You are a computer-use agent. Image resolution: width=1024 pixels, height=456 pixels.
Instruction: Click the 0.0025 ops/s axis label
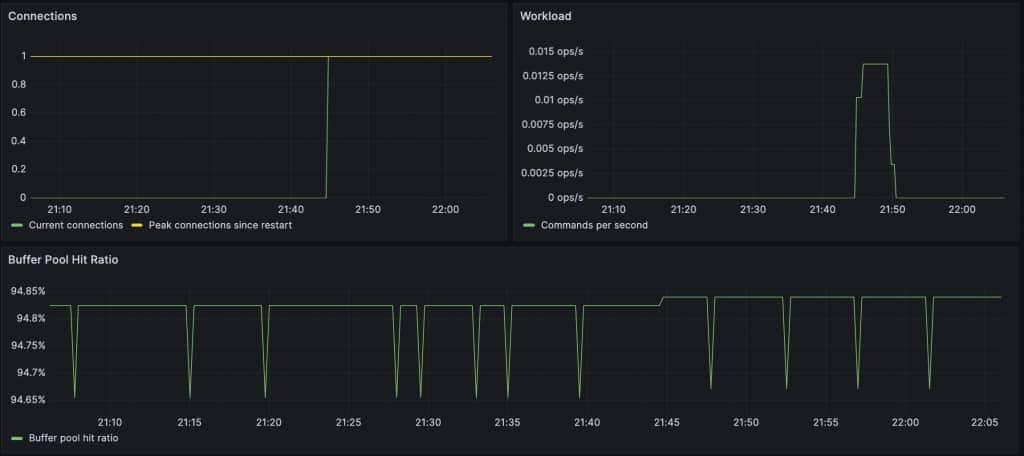coord(553,173)
